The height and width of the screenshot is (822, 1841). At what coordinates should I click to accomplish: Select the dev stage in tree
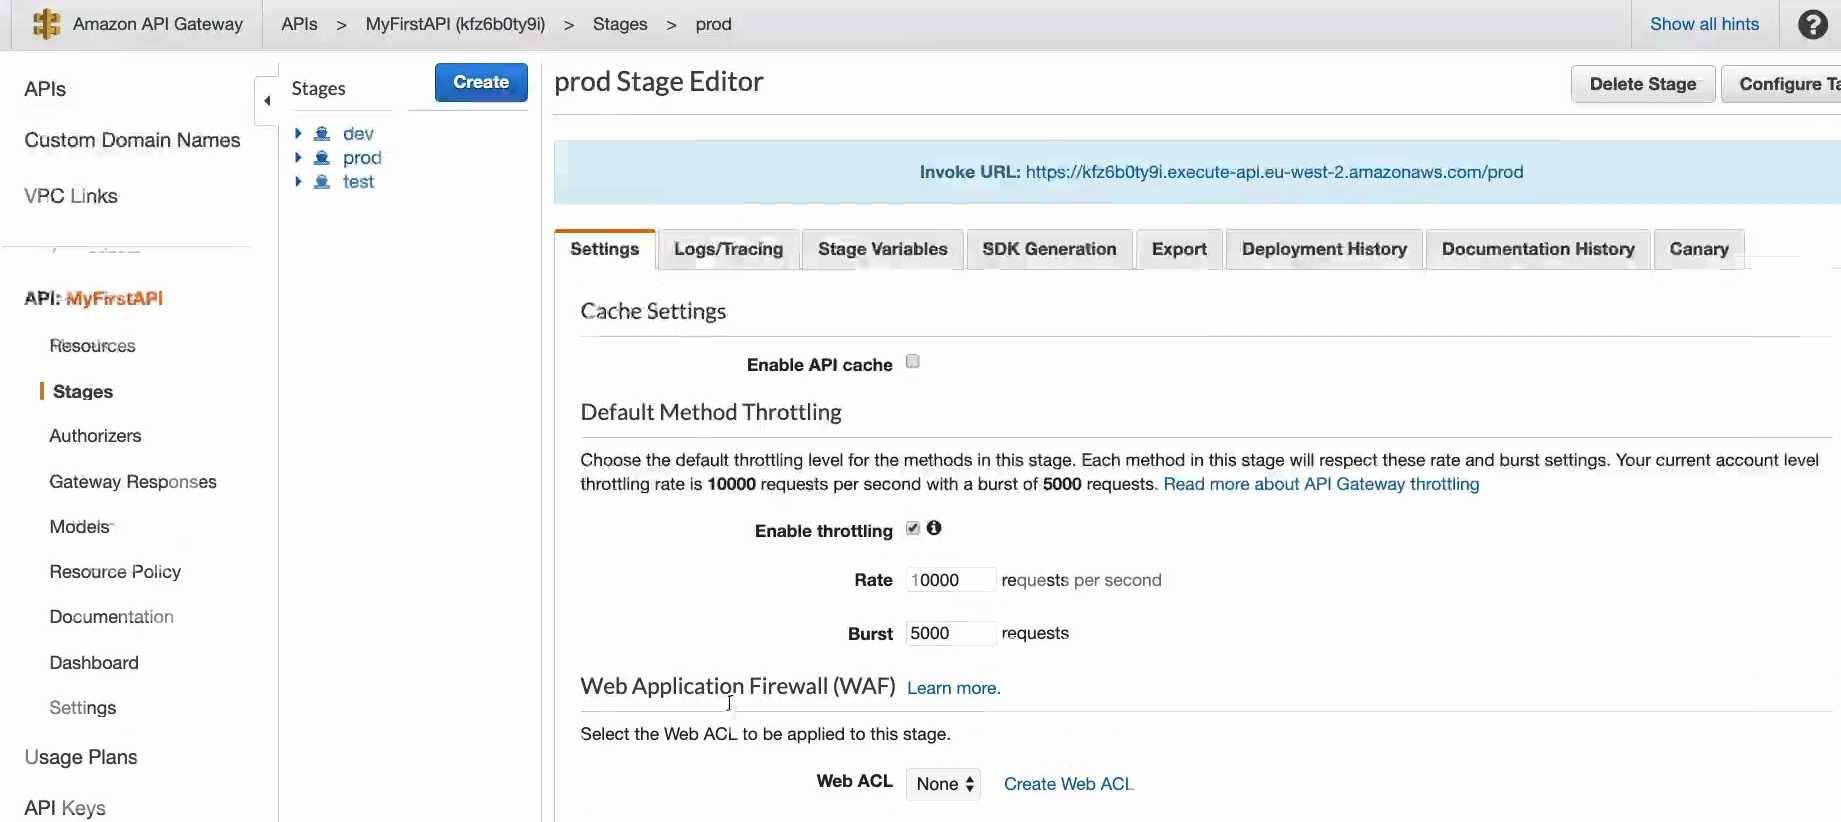[358, 133]
